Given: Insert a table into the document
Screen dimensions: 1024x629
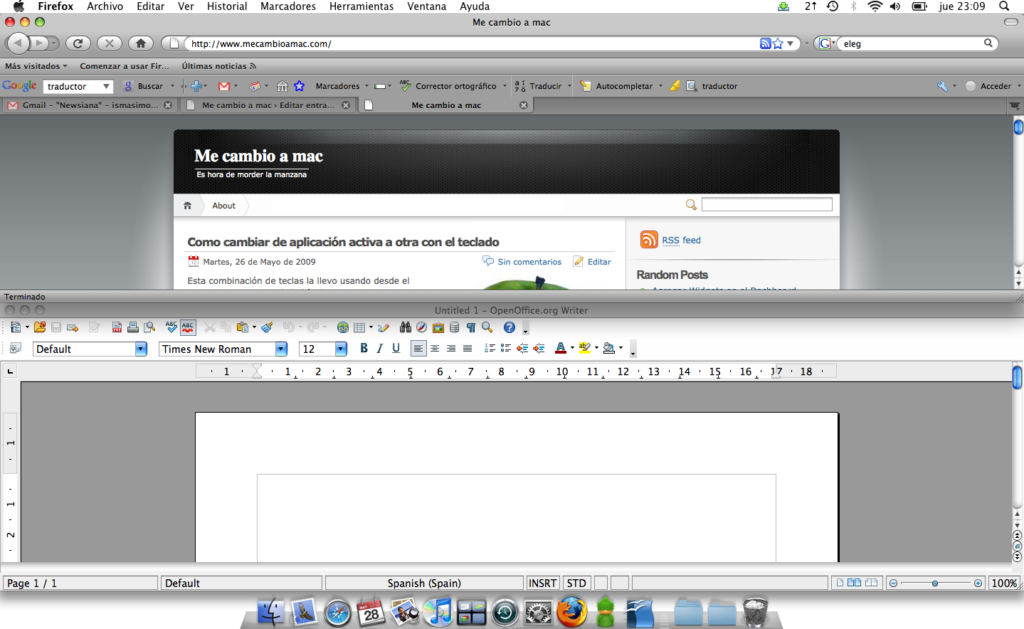Looking at the screenshot, I should (359, 327).
